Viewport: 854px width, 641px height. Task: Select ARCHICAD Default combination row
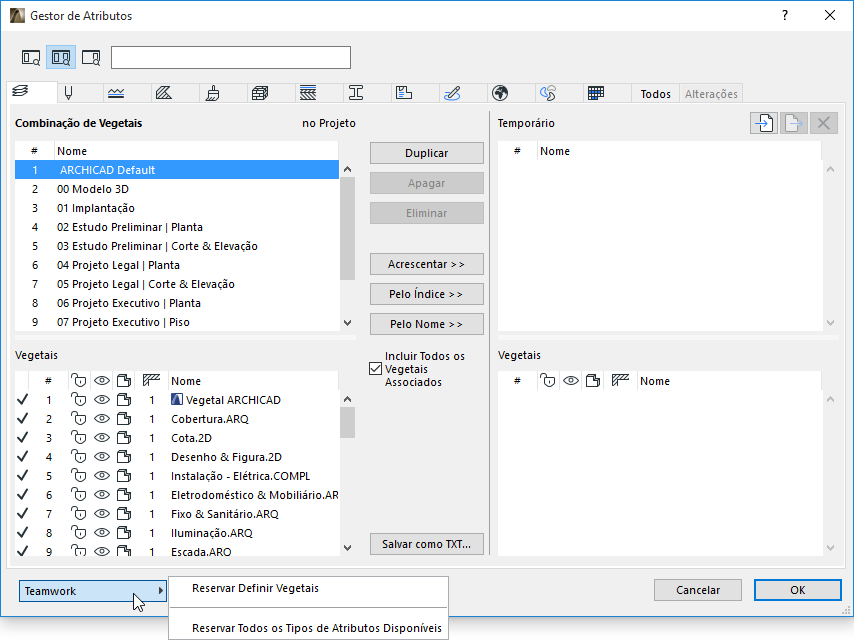tap(177, 170)
